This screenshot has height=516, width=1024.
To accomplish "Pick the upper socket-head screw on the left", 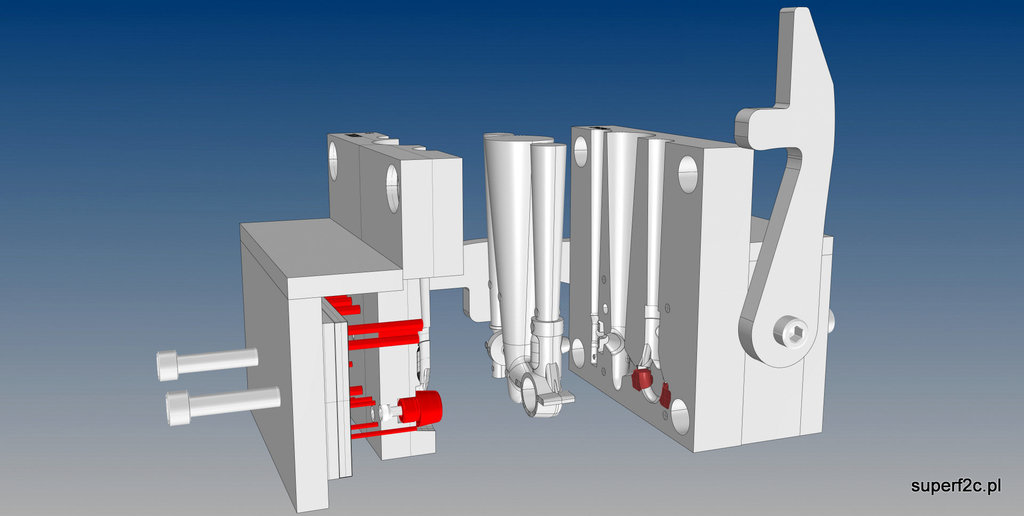I will tap(206, 362).
